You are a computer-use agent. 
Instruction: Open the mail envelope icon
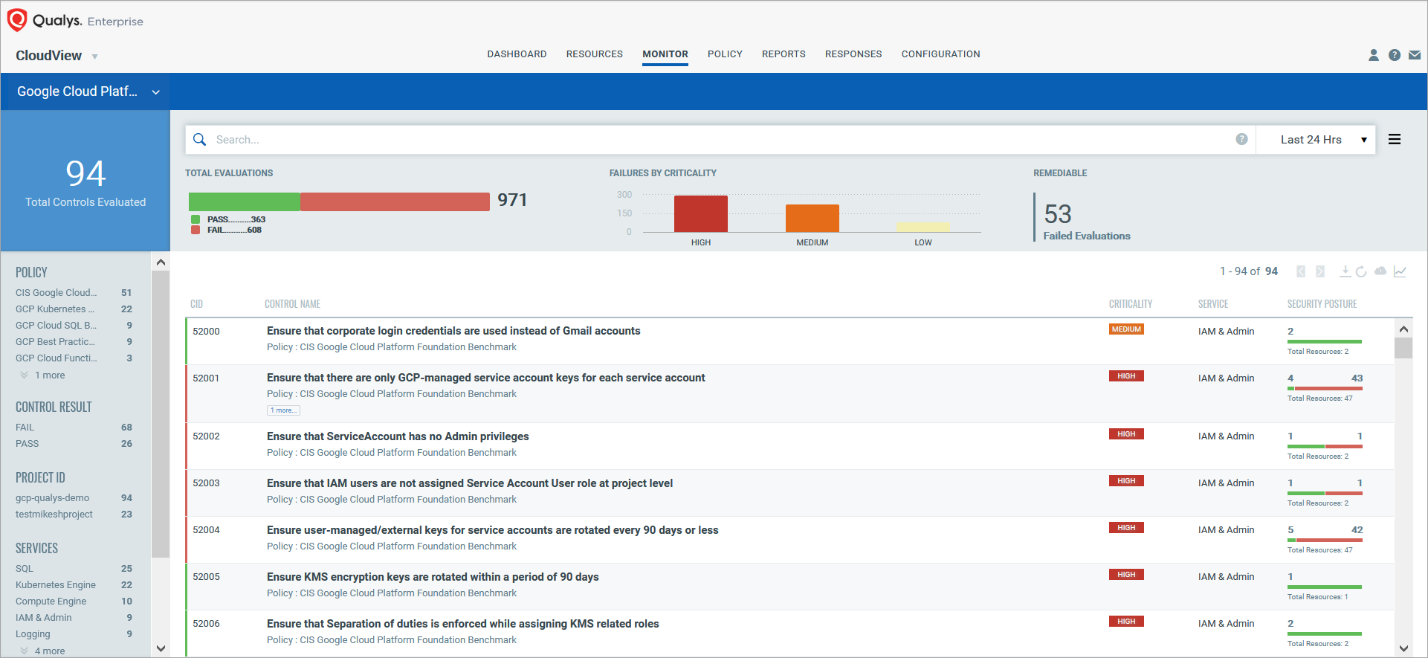tap(1414, 55)
